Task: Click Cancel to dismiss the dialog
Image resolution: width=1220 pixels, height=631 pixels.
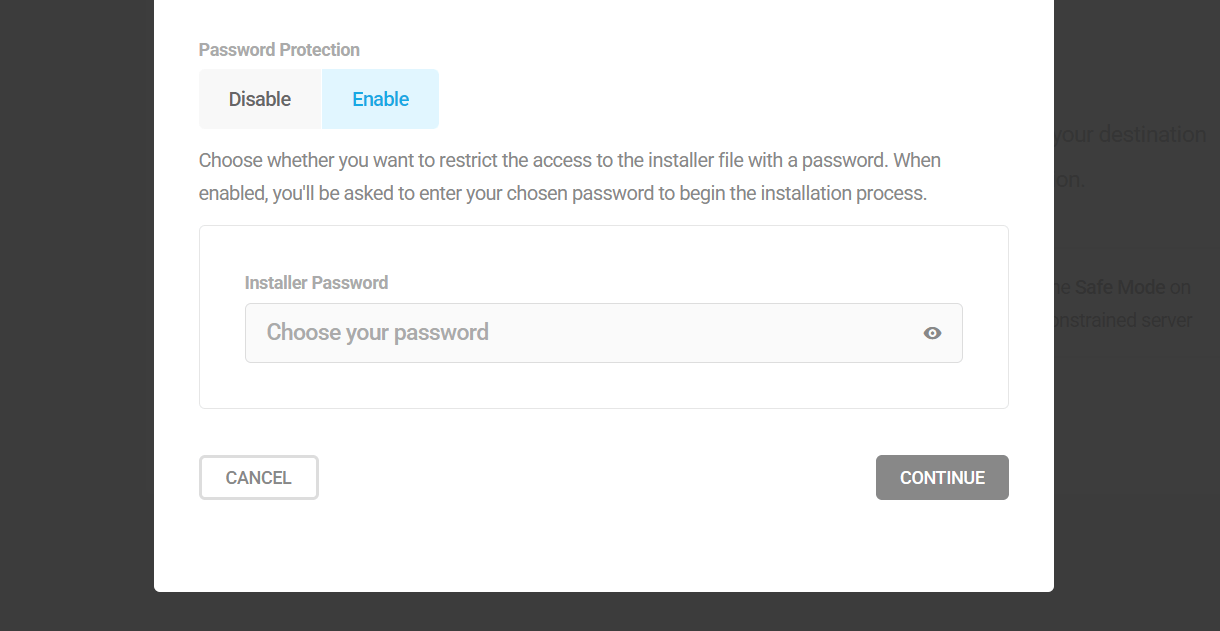Action: [258, 477]
